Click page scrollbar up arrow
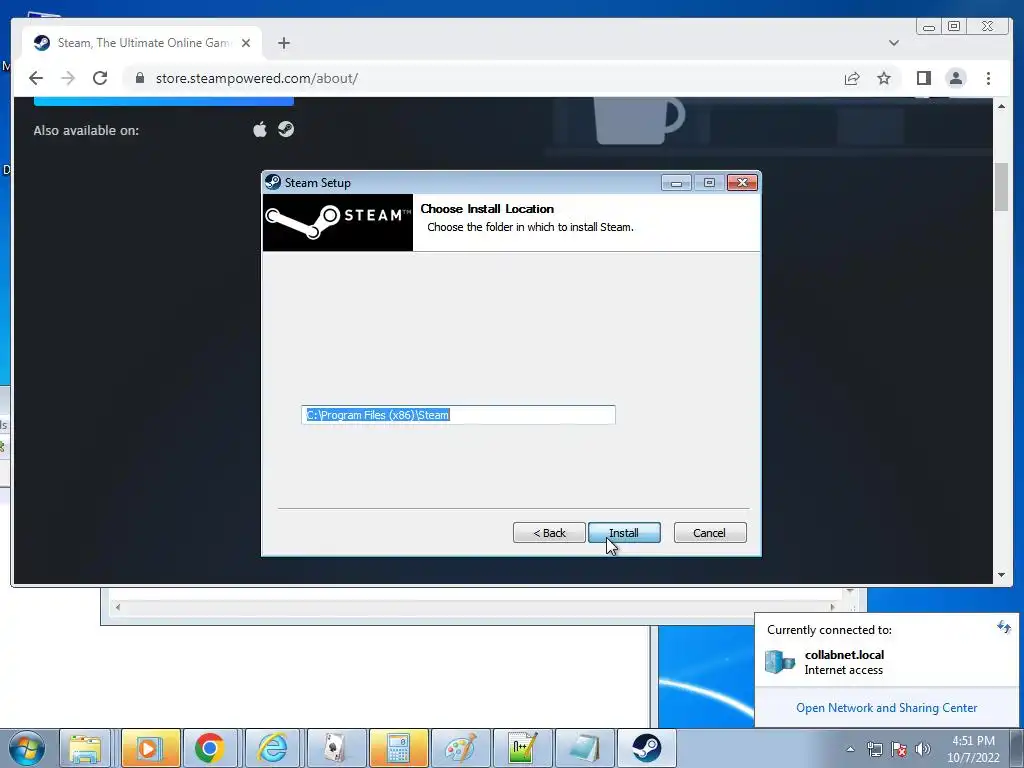Viewport: 1024px width, 768px height. click(x=1001, y=106)
